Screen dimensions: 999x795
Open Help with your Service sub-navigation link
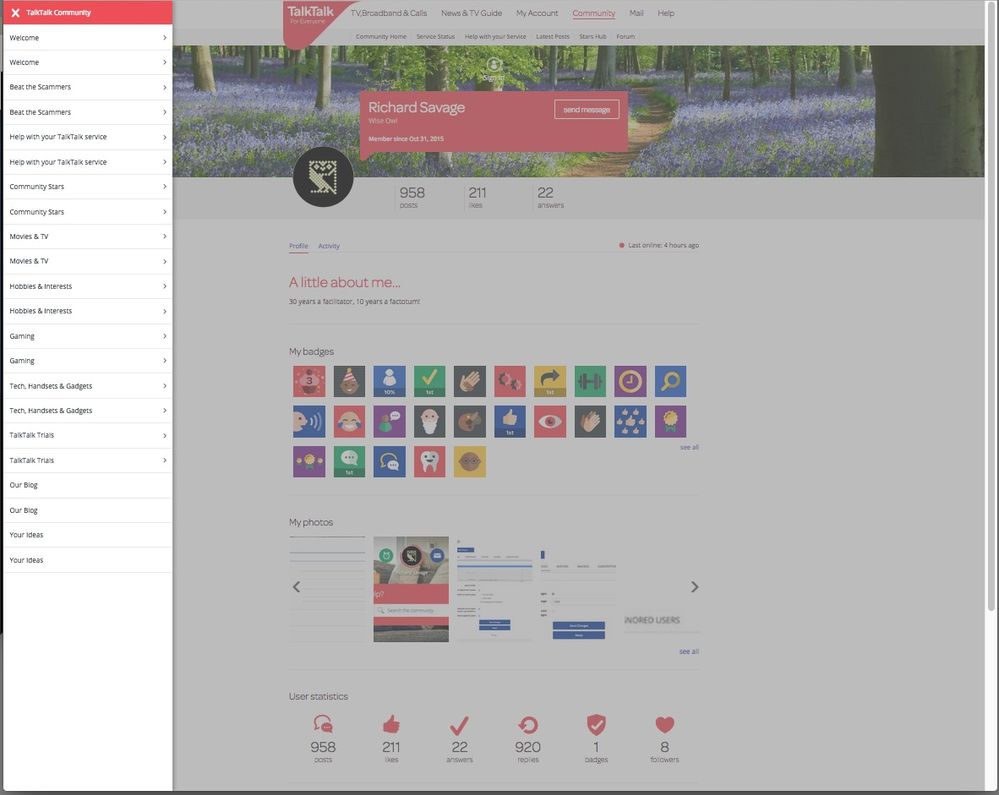pos(495,37)
